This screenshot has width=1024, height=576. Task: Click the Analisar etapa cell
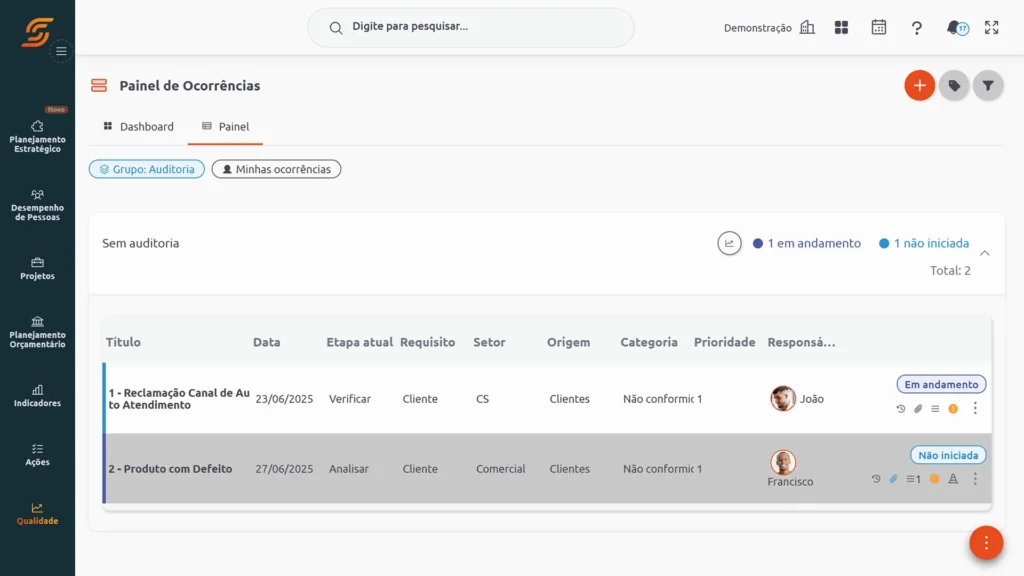coord(349,469)
